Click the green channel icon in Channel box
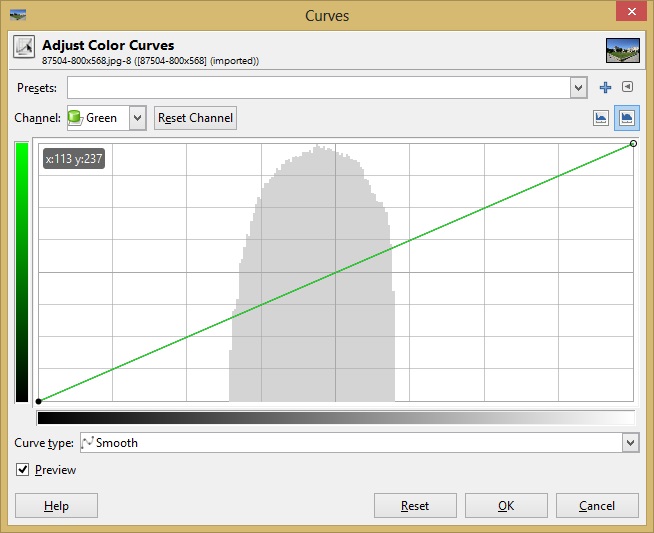The image size is (654, 533). pyautogui.click(x=75, y=118)
